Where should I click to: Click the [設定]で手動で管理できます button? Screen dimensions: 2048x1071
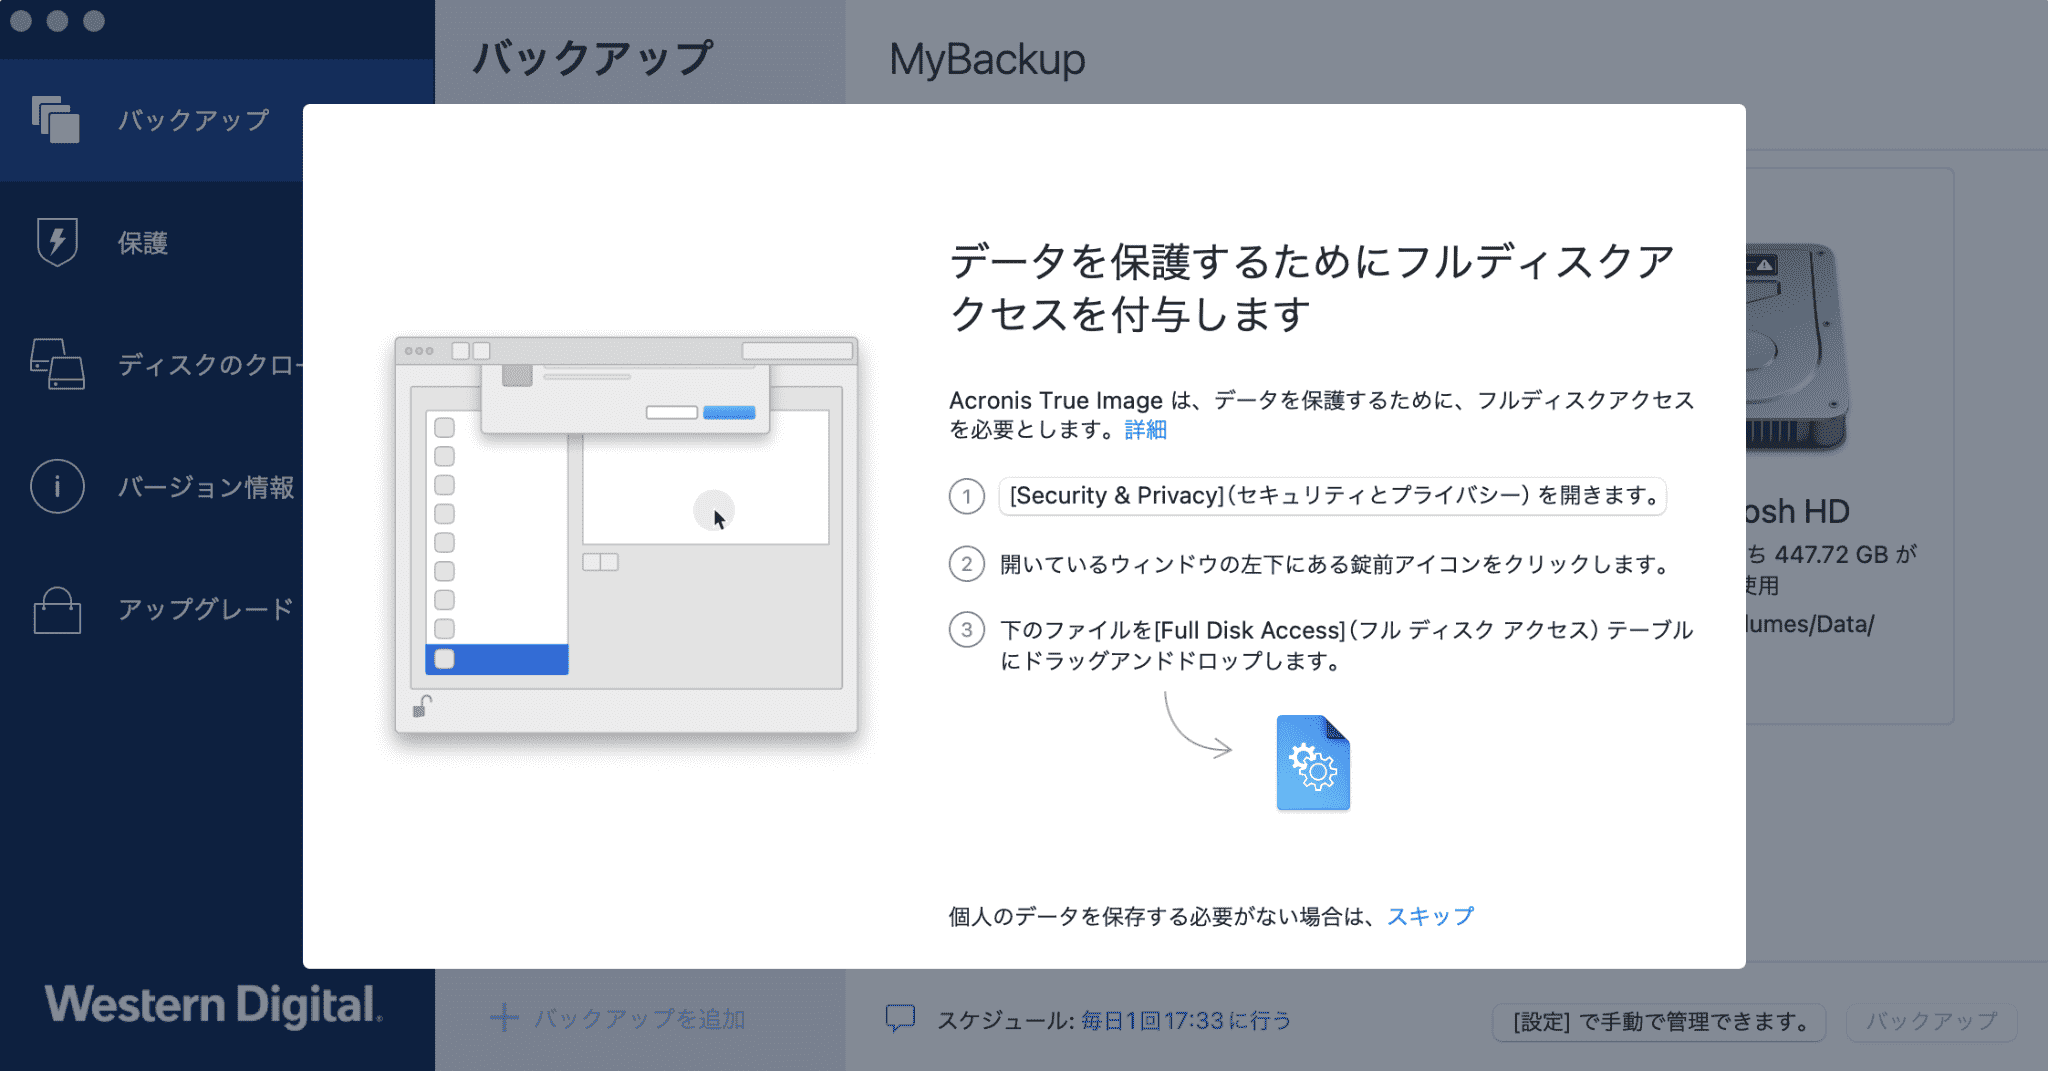[1659, 1022]
